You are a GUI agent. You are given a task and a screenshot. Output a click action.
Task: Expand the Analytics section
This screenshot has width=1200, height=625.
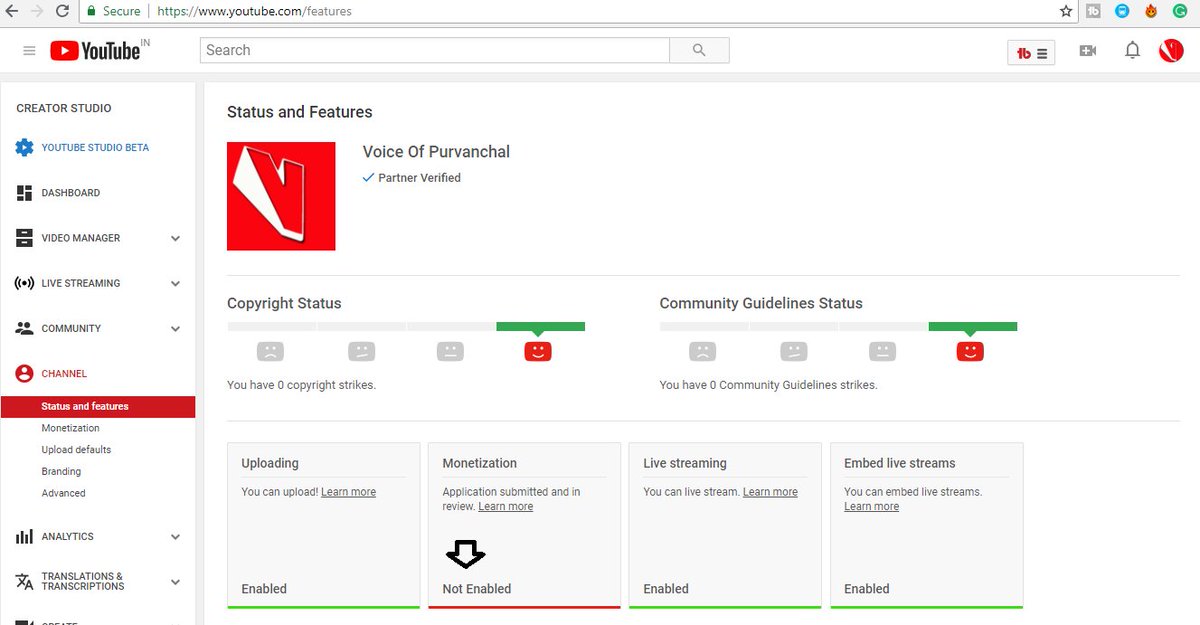(x=175, y=537)
